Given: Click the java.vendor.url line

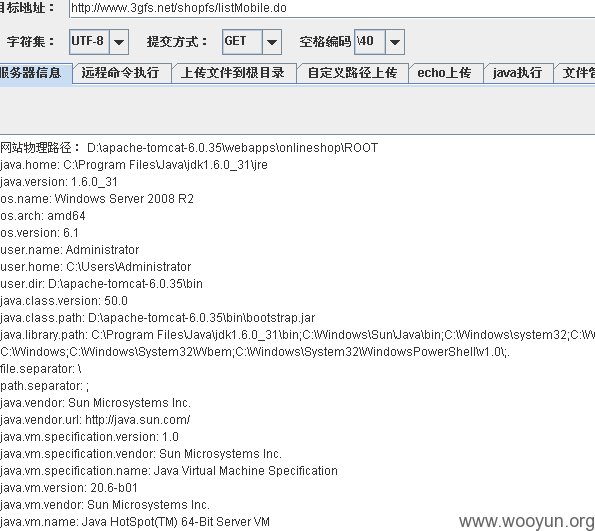Looking at the screenshot, I should pyautogui.click(x=95, y=420).
